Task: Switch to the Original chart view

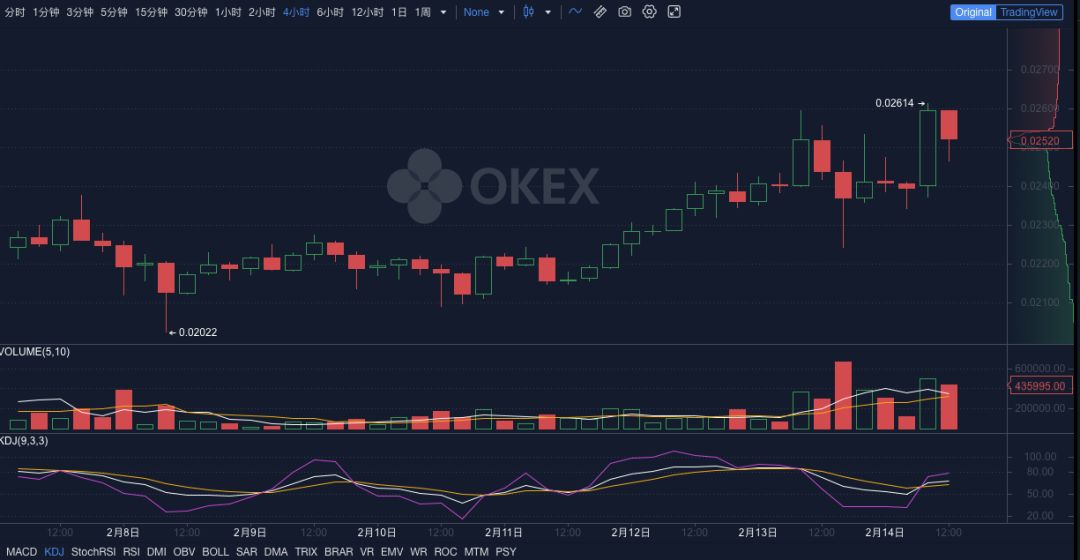Action: 973,12
